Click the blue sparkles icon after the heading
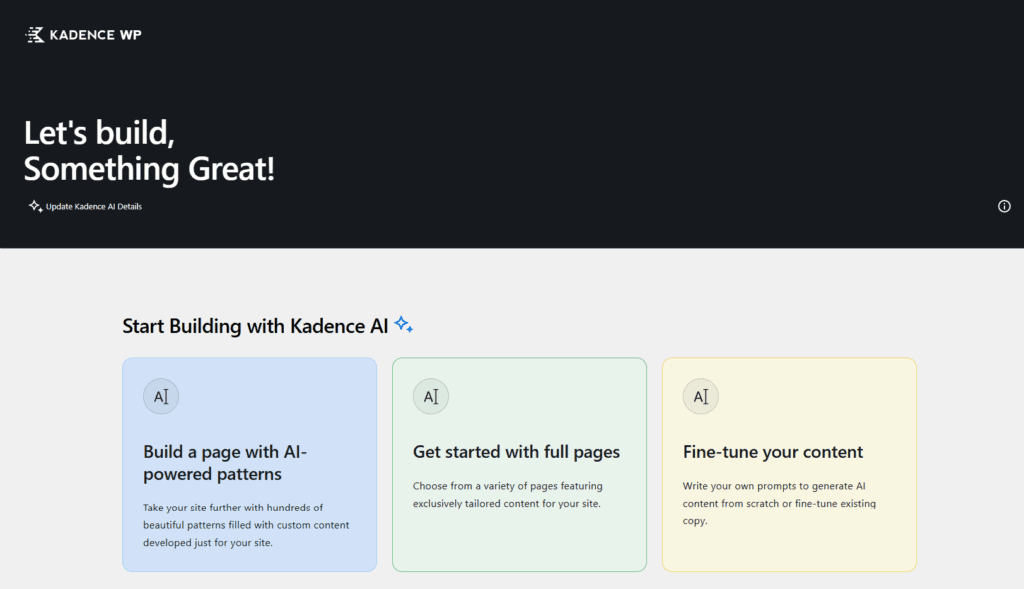 [403, 323]
